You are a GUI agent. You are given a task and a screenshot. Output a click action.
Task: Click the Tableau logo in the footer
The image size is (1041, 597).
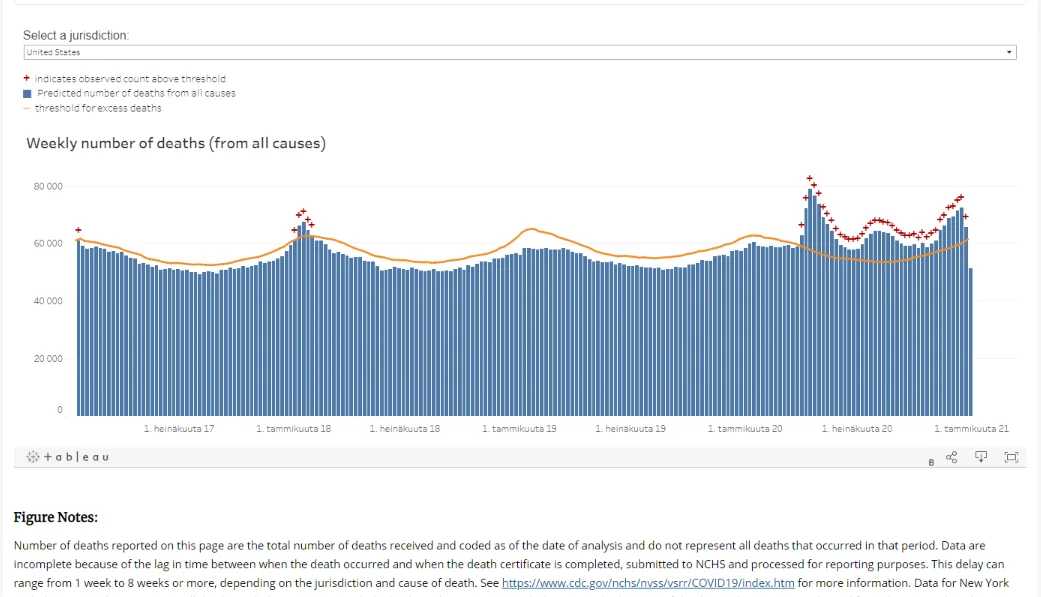[x=68, y=457]
